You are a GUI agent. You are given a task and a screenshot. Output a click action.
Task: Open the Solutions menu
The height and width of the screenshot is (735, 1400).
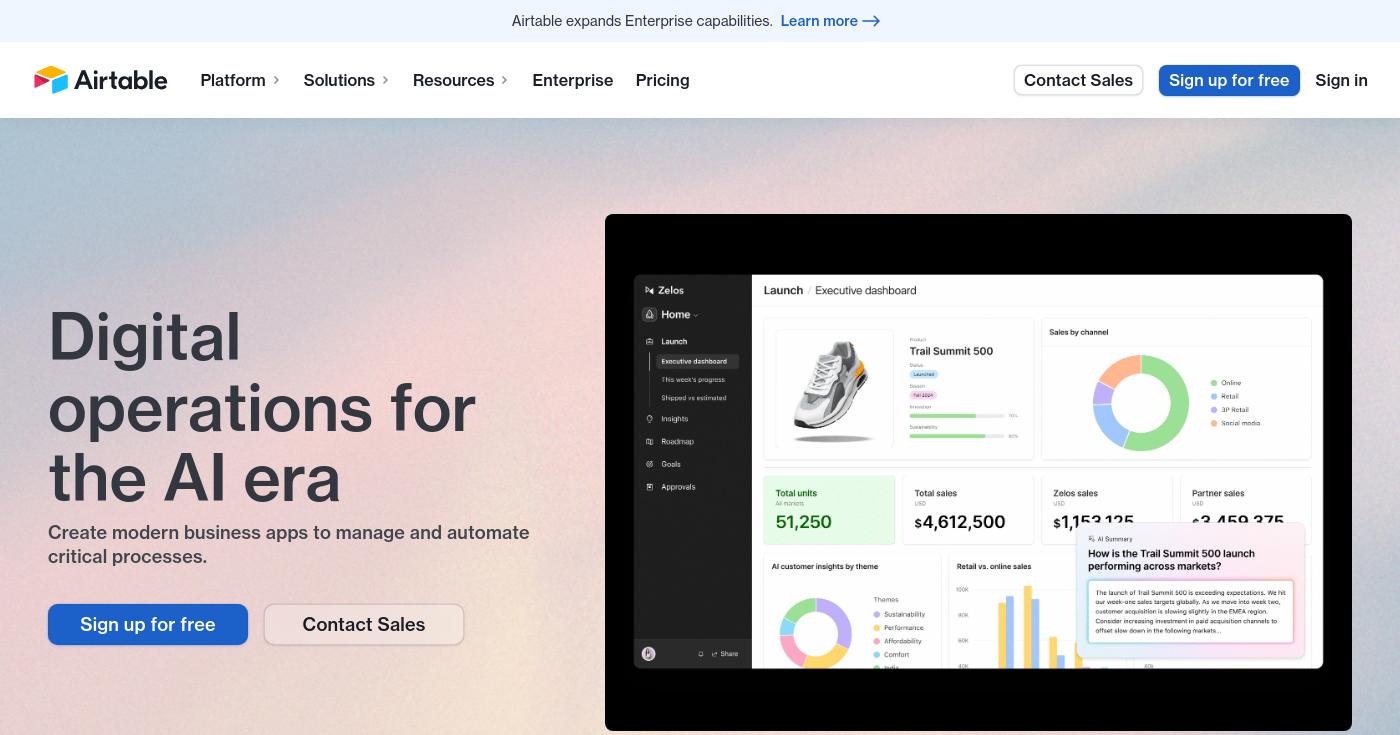tap(346, 80)
